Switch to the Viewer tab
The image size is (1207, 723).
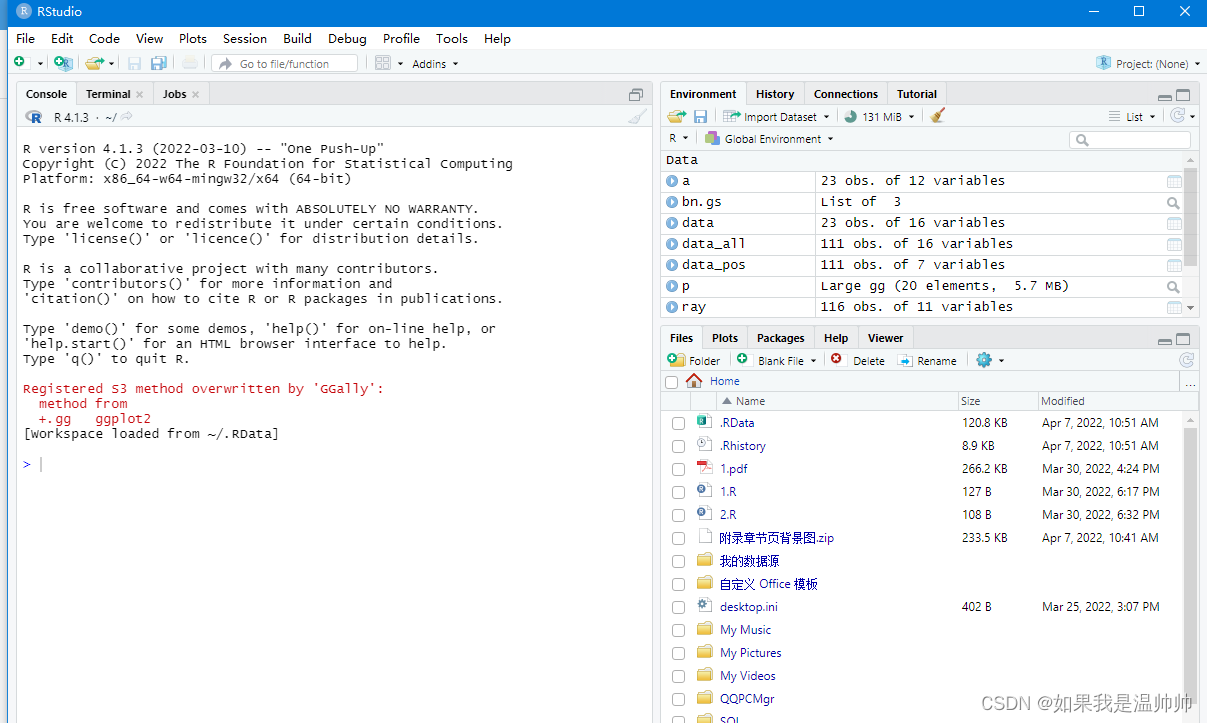[x=885, y=338]
